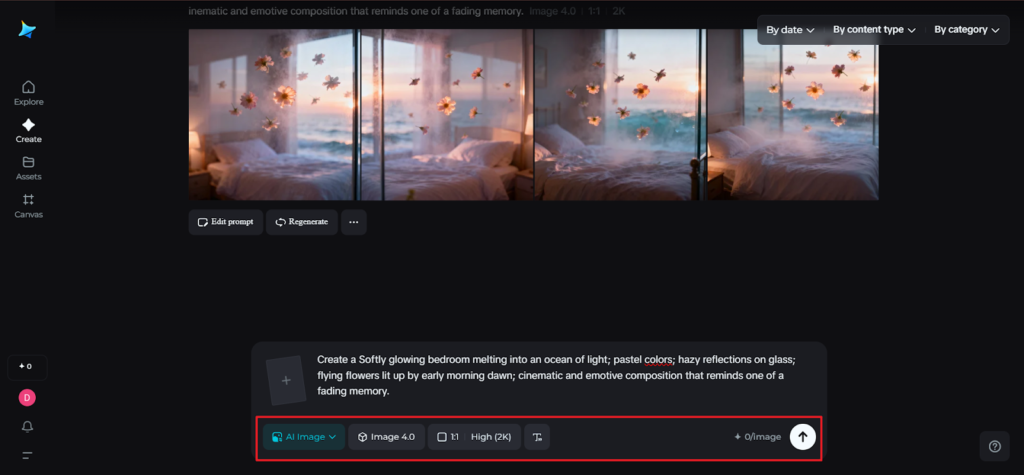
Task: Select the Create sparkle icon
Action: (x=28, y=130)
